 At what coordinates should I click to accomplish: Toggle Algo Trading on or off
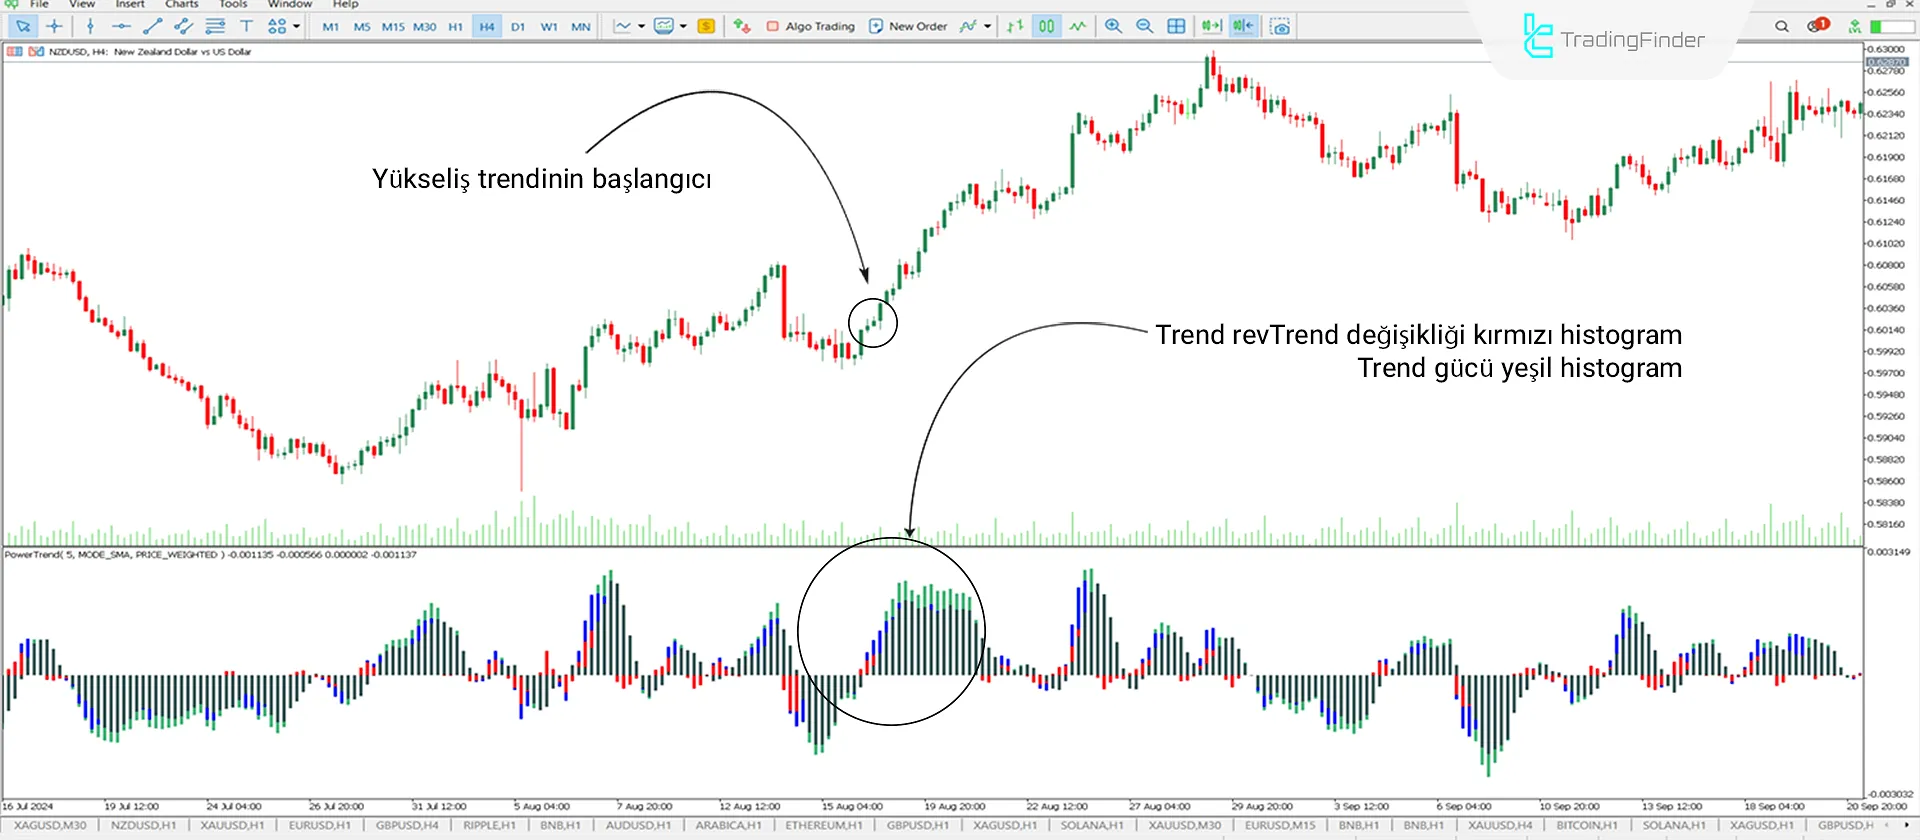click(x=810, y=27)
